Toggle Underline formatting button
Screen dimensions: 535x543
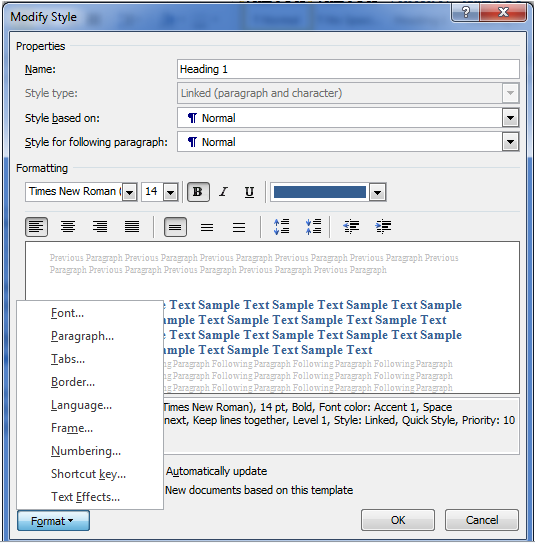pos(249,192)
